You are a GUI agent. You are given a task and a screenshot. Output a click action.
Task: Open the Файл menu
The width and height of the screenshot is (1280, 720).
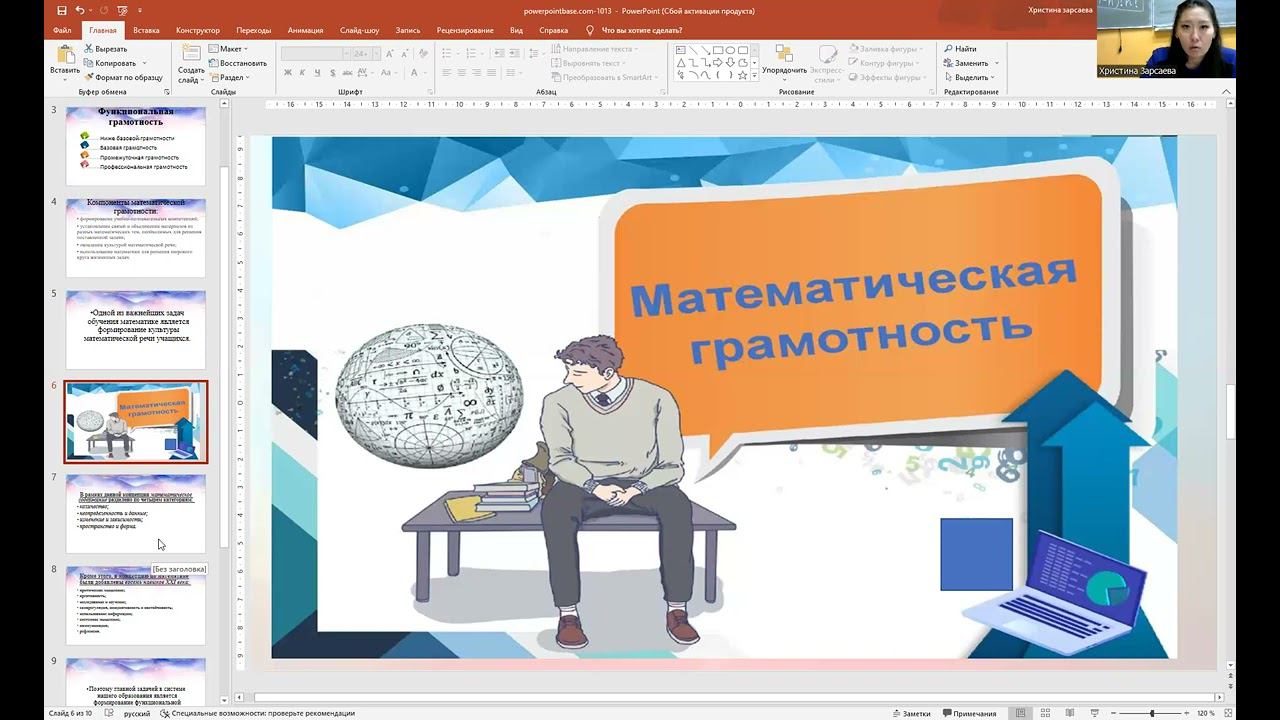tap(62, 30)
